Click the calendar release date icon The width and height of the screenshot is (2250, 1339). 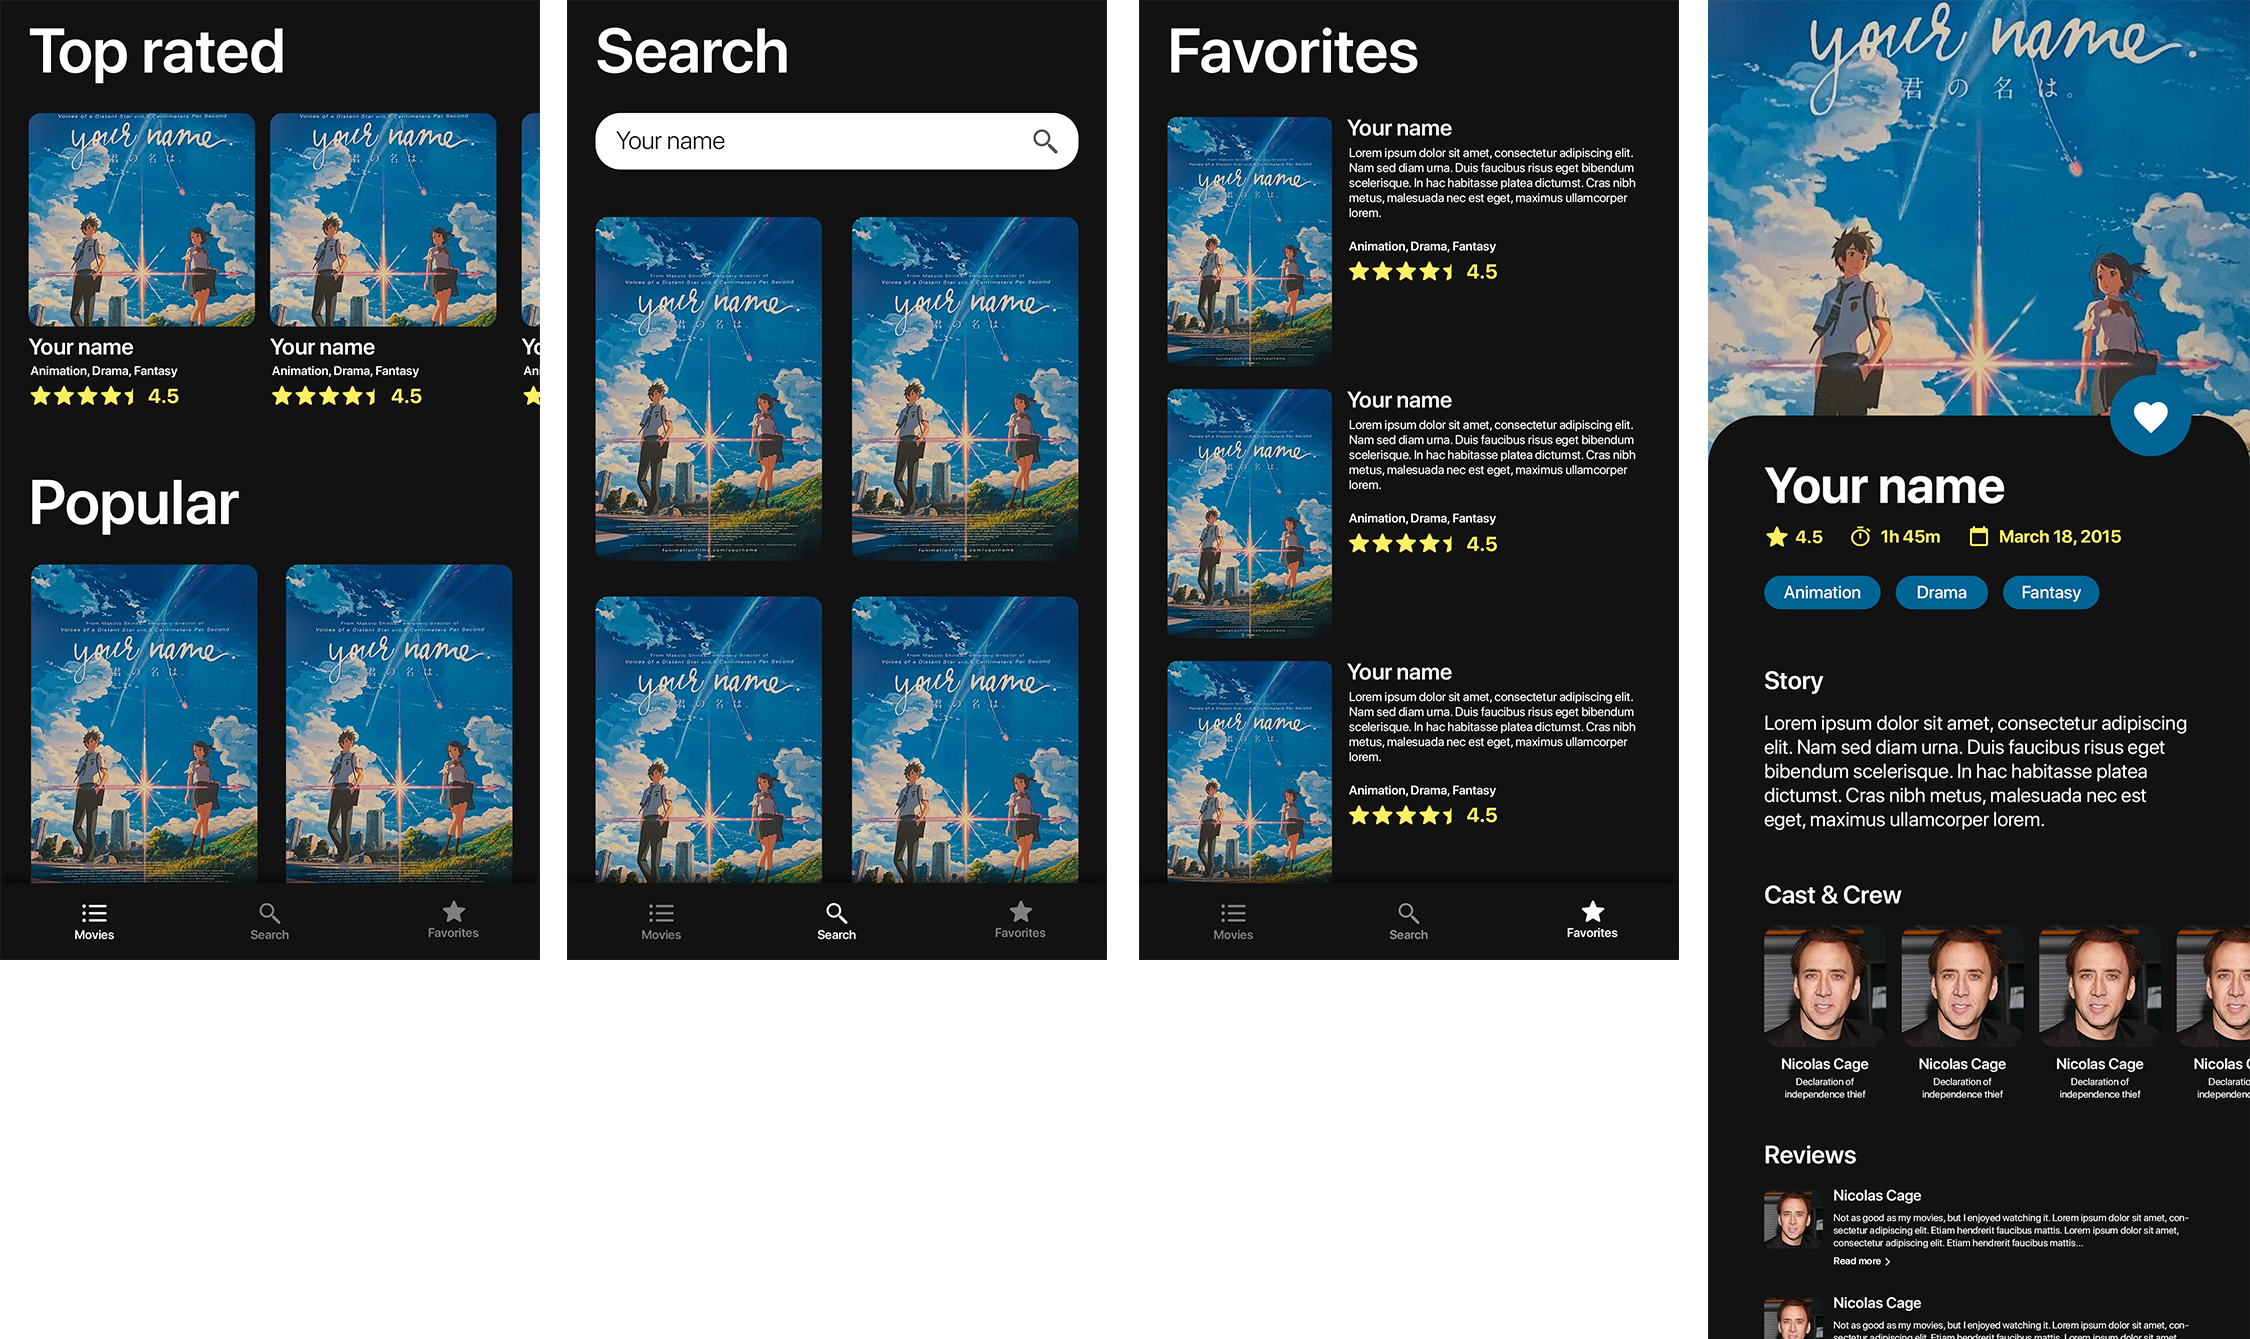[1978, 537]
